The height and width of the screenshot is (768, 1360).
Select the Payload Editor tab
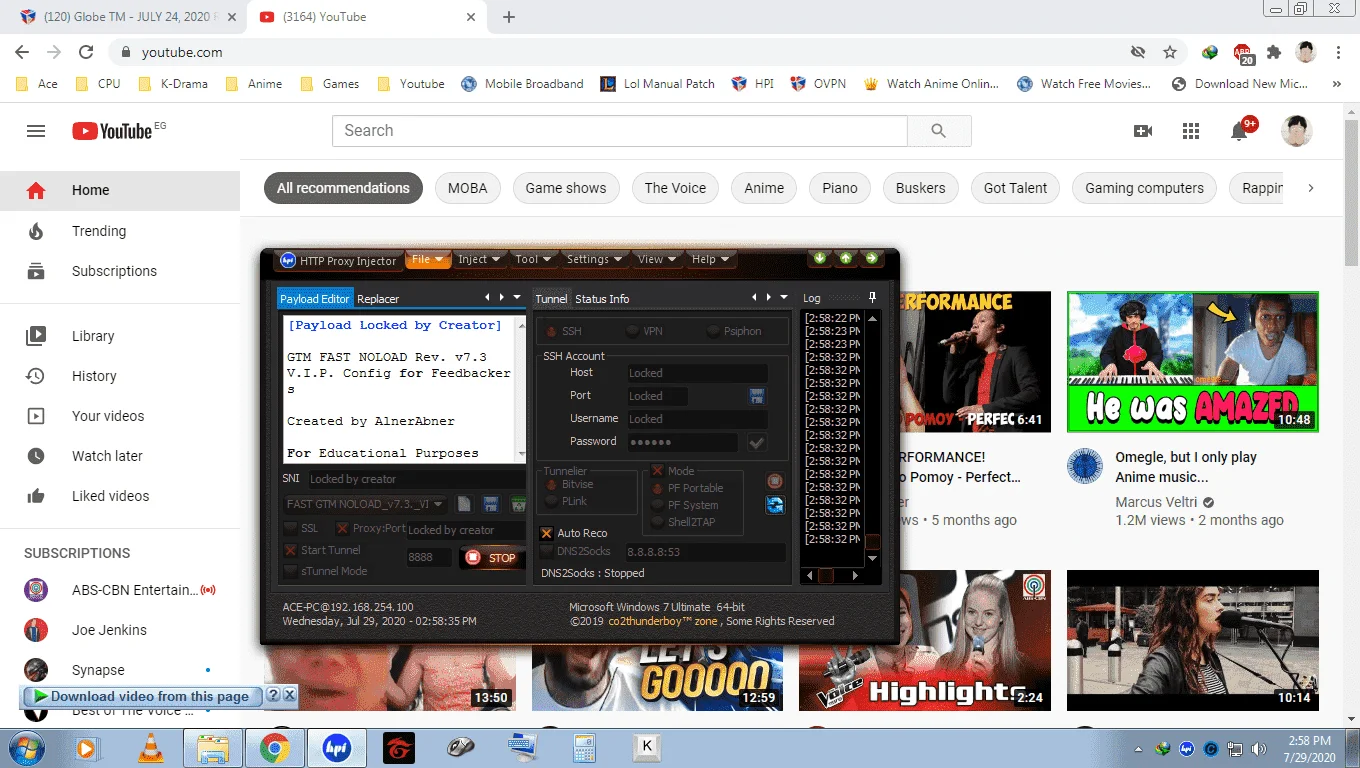tap(315, 299)
